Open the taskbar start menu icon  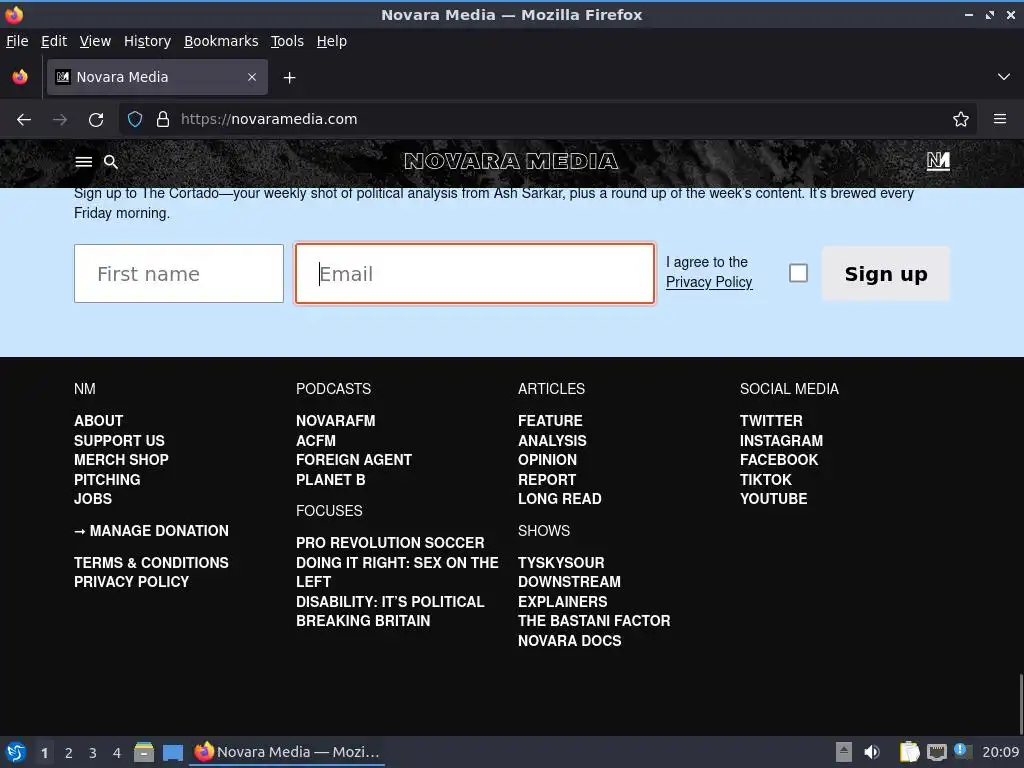tap(16, 752)
